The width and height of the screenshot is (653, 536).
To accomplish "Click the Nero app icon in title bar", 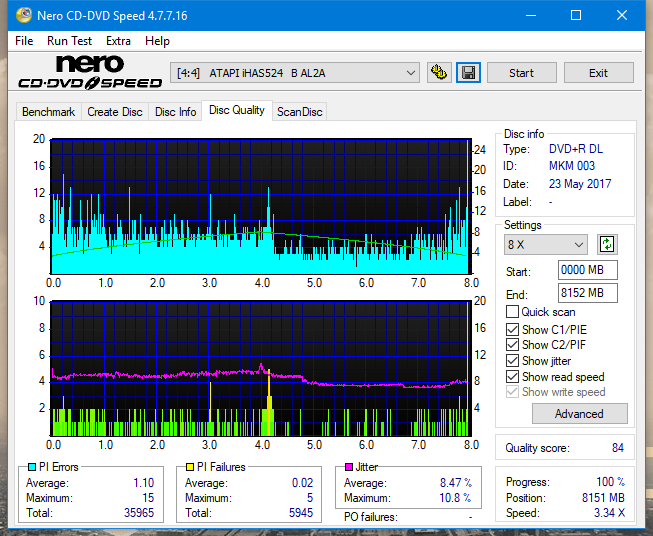I will click(23, 15).
